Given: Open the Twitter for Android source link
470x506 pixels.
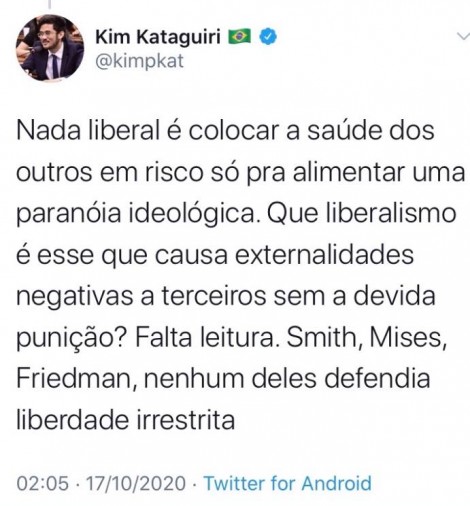Looking at the screenshot, I should coord(287,483).
